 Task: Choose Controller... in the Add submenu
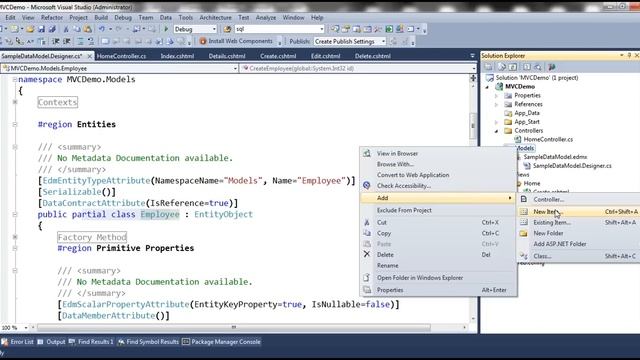[579, 200]
